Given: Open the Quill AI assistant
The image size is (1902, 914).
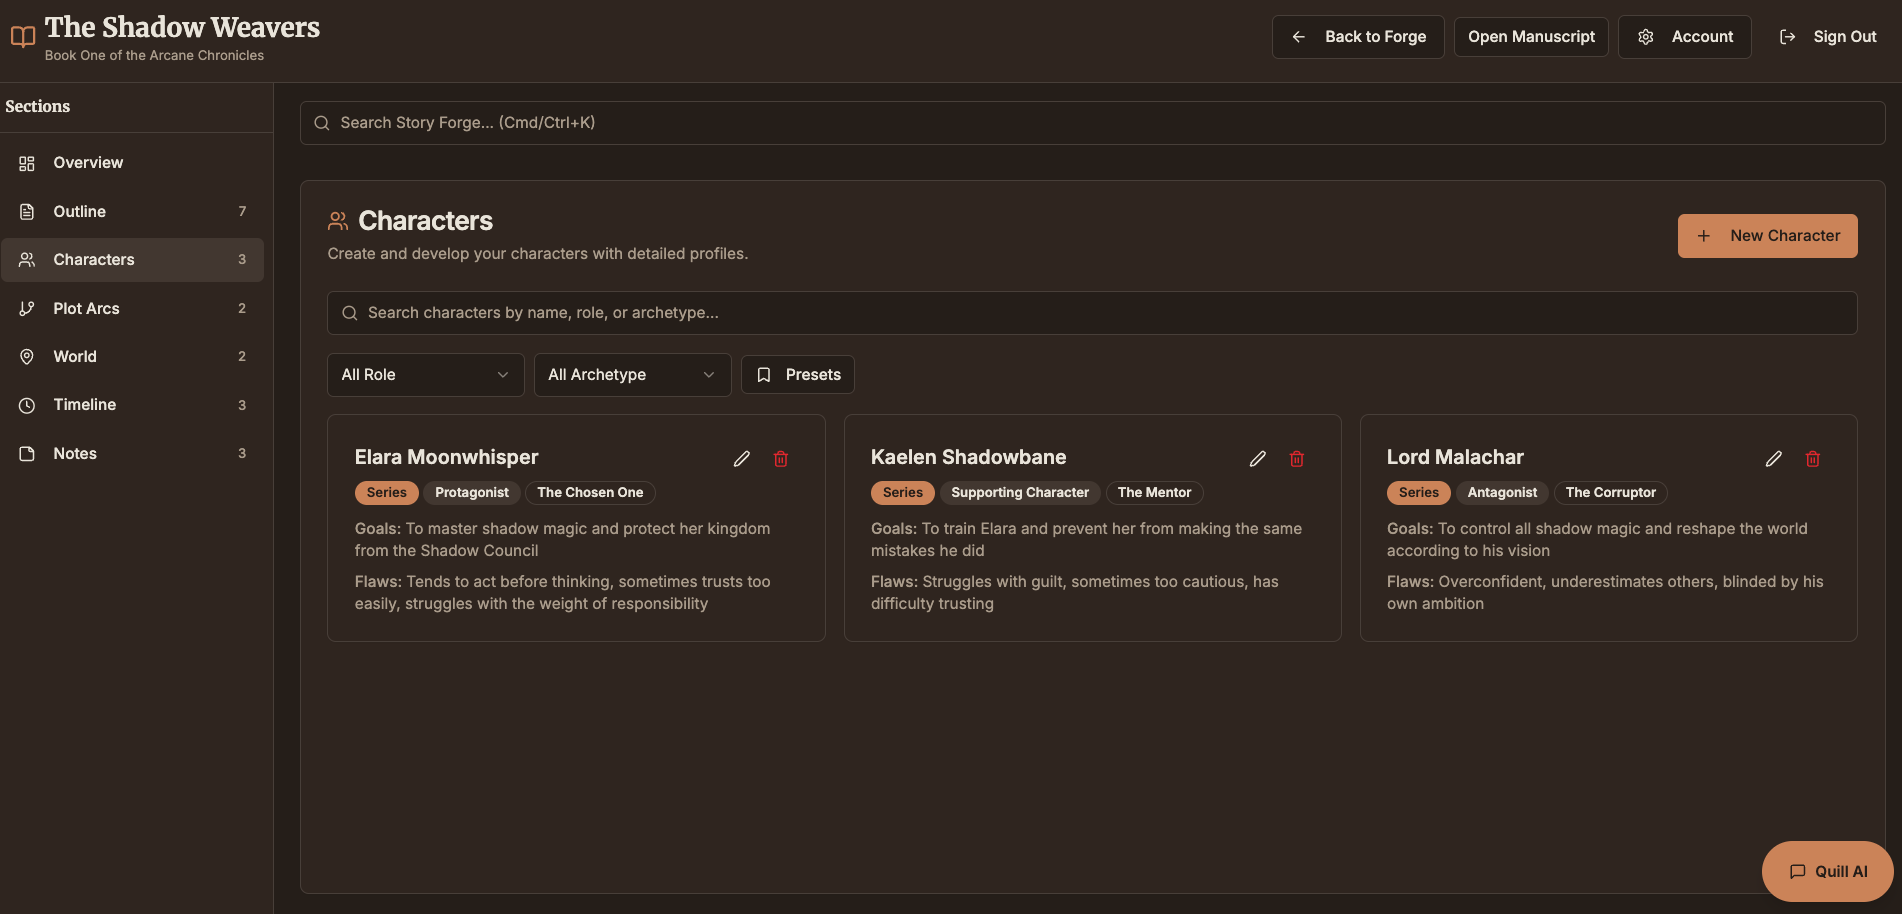Looking at the screenshot, I should pos(1828,872).
